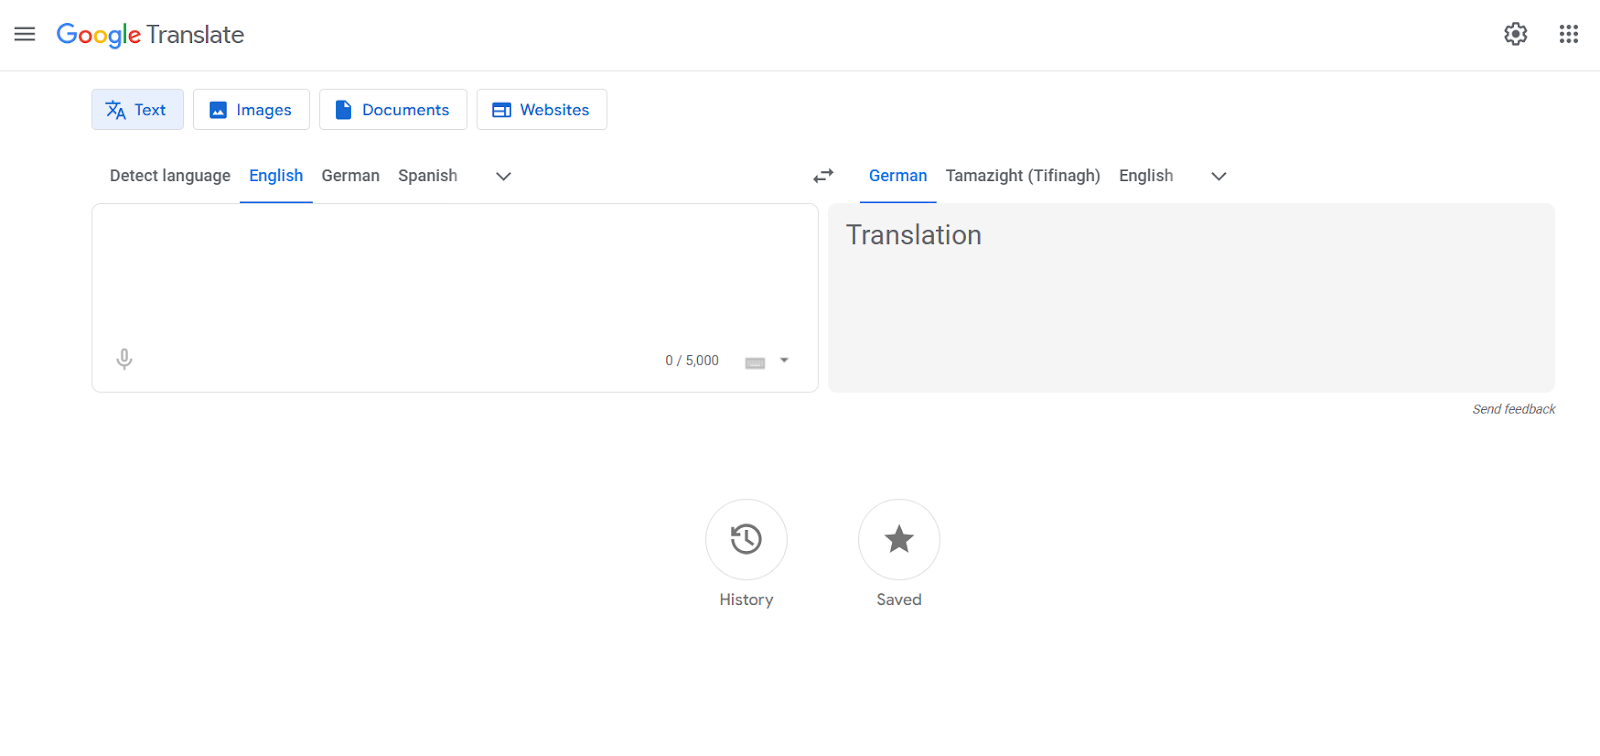Select English as source language
Image resolution: width=1600 pixels, height=756 pixels.
(276, 176)
